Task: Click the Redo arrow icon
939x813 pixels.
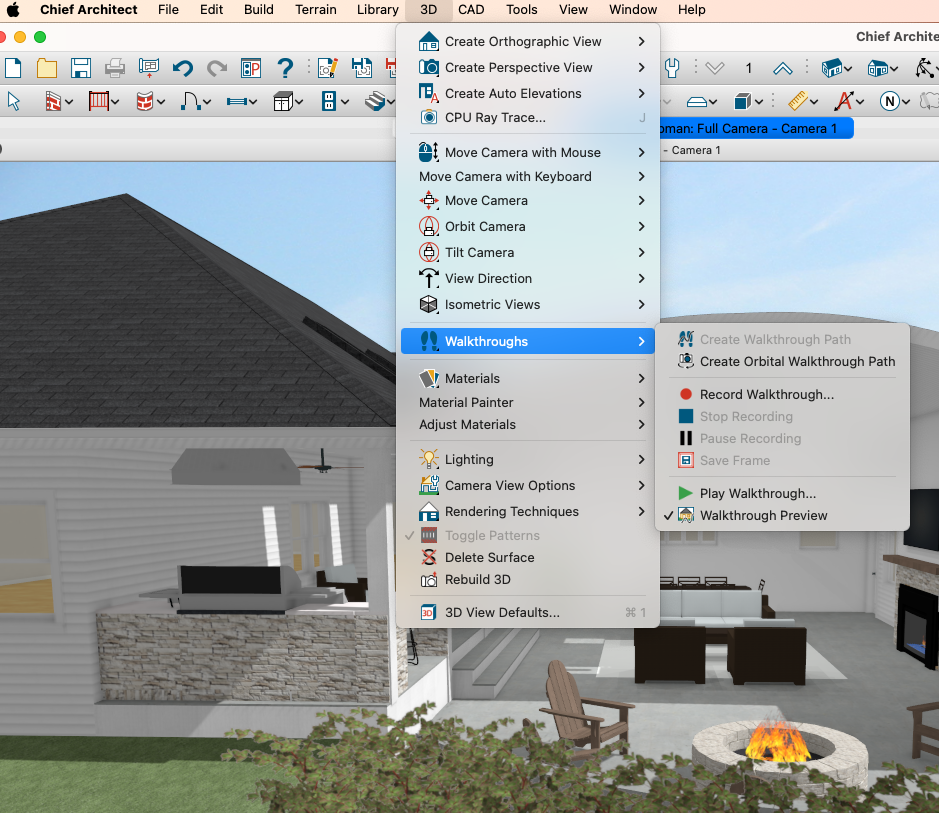Action: tap(217, 68)
